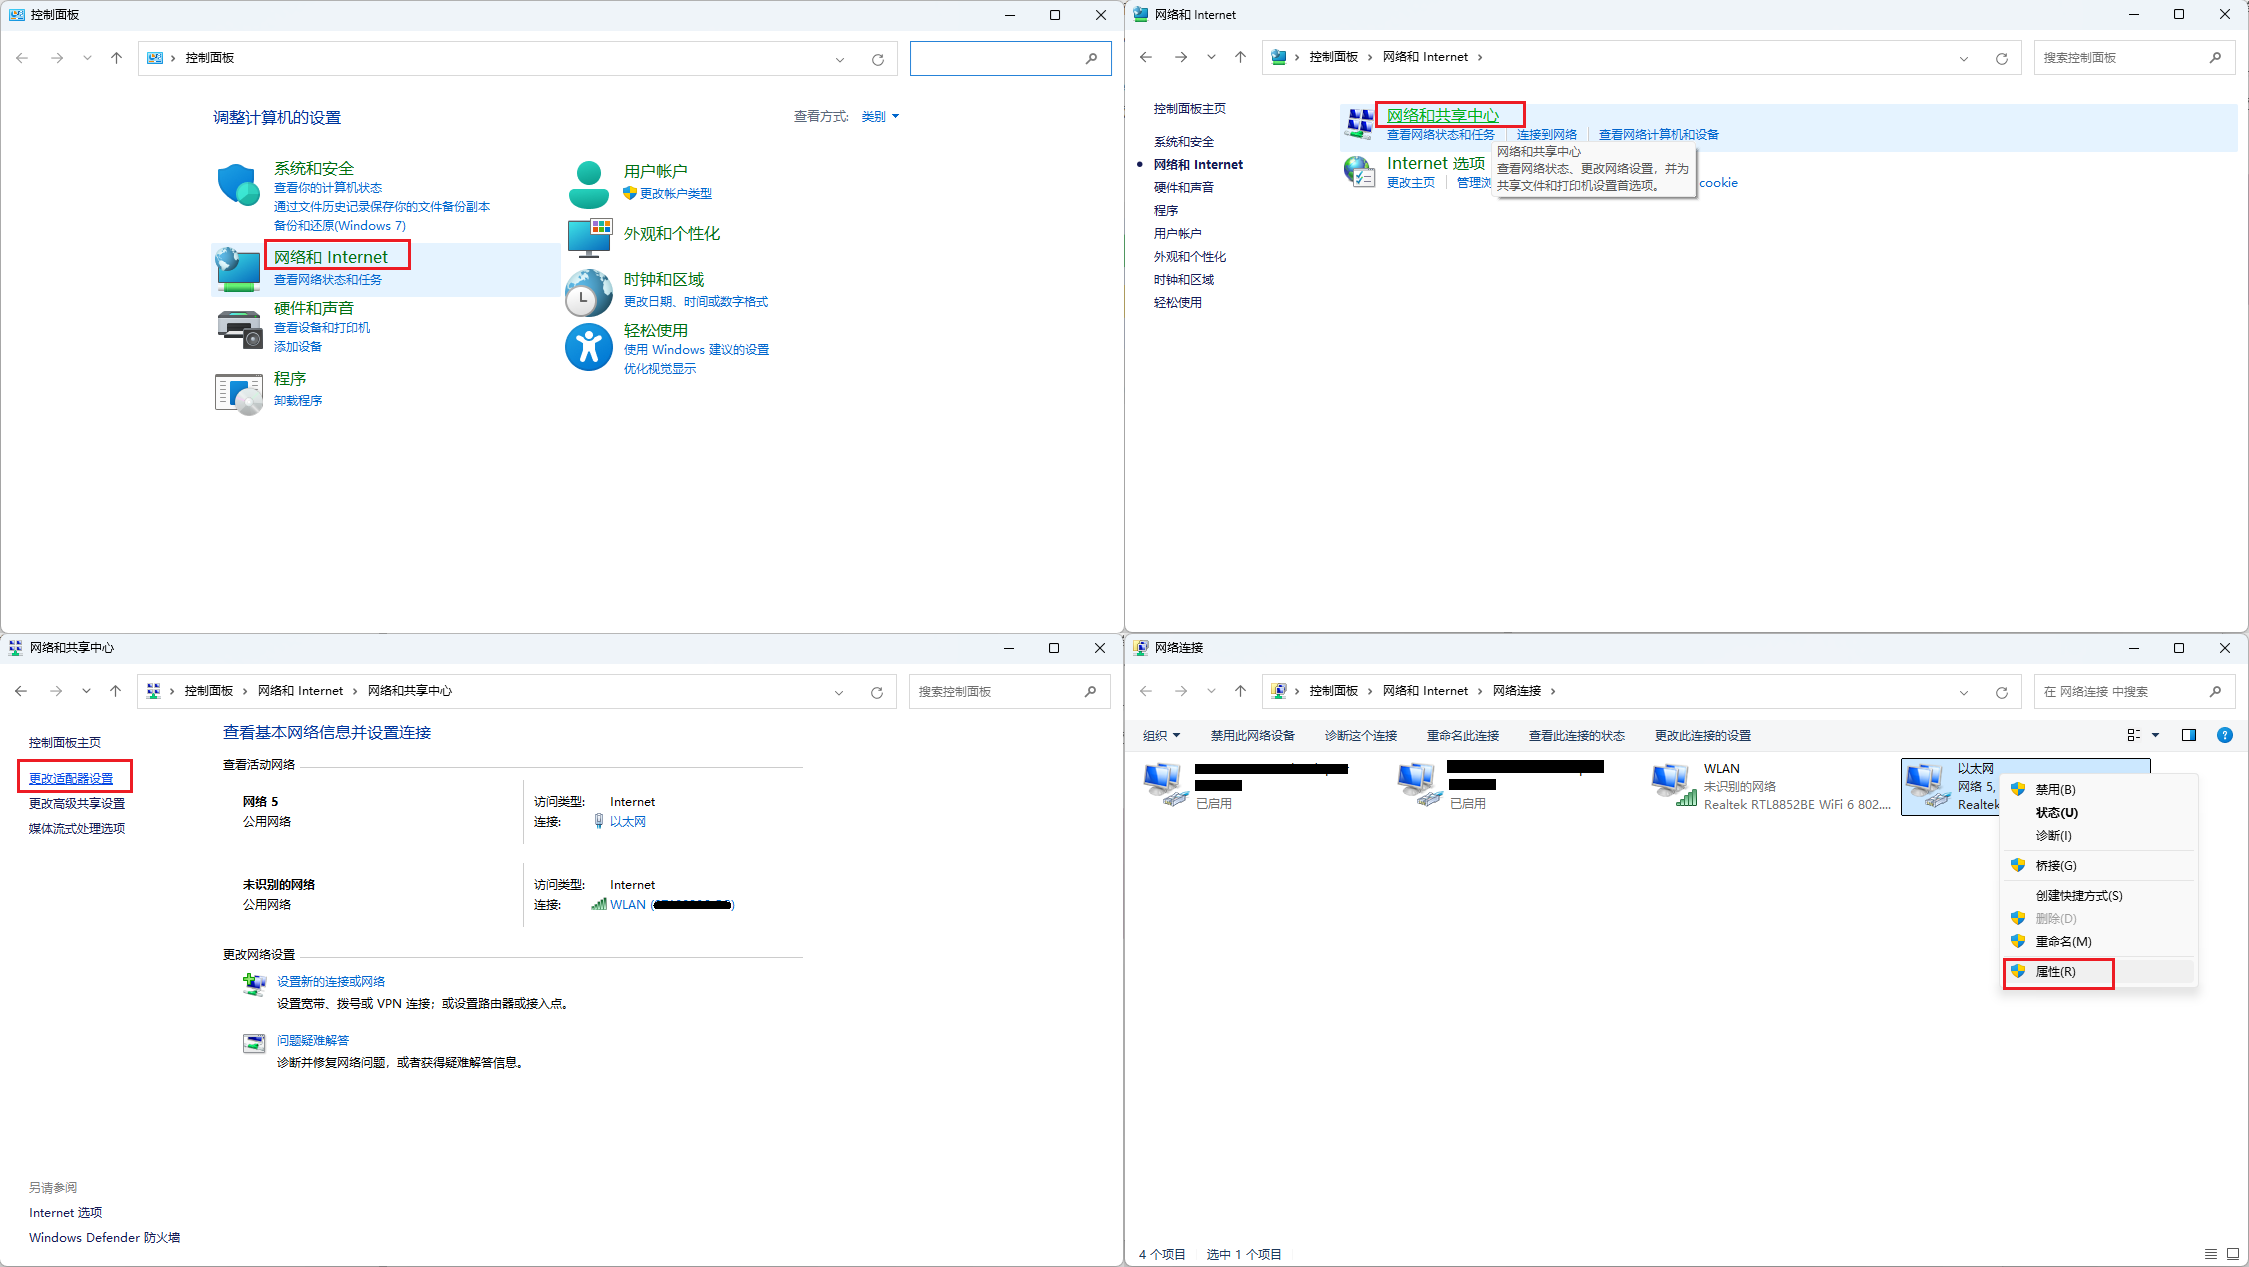Click the User Accounts icon
Image resolution: width=2249 pixels, height=1267 pixels.
point(588,184)
